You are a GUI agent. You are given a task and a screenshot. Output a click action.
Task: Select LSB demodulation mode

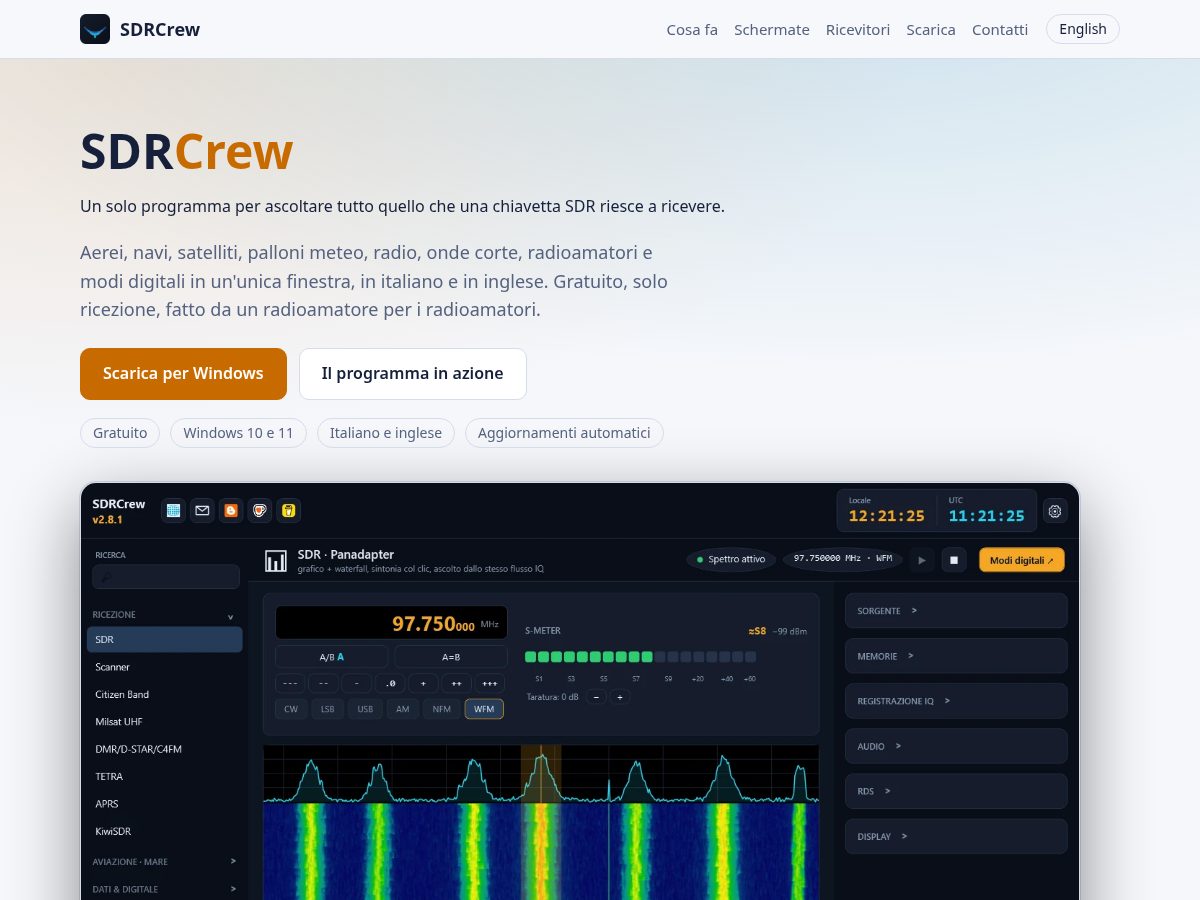(327, 709)
